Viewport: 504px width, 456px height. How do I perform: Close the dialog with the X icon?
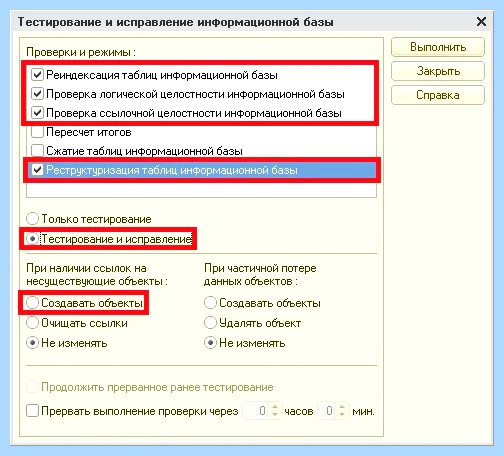(x=481, y=22)
